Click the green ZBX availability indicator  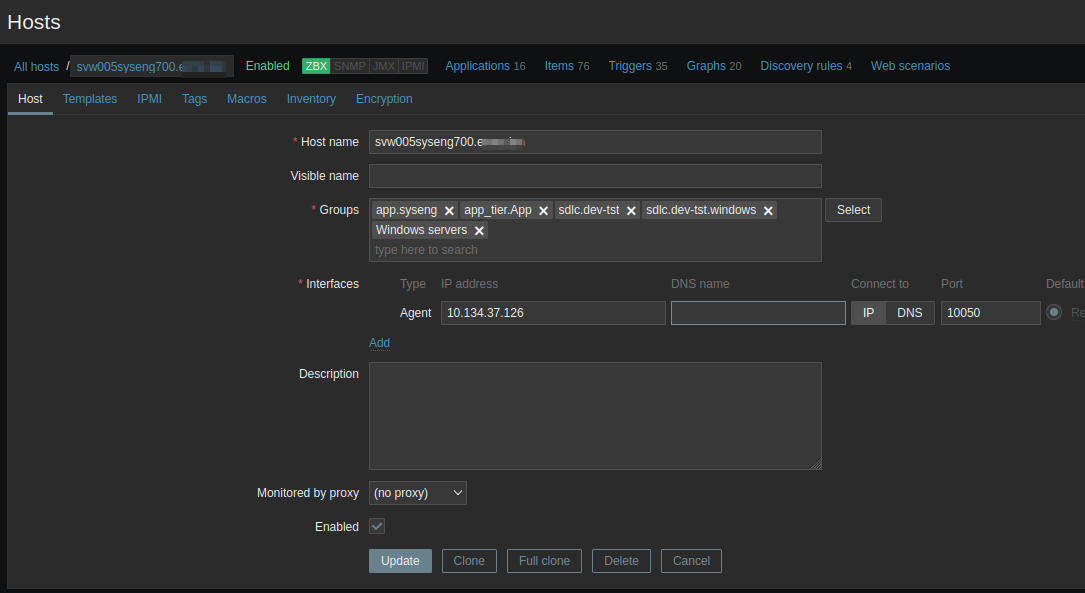click(316, 66)
